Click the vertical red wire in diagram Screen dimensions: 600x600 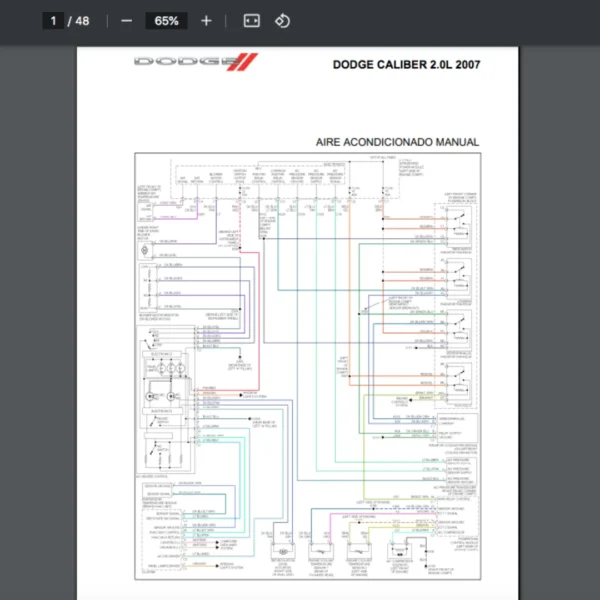[258, 300]
